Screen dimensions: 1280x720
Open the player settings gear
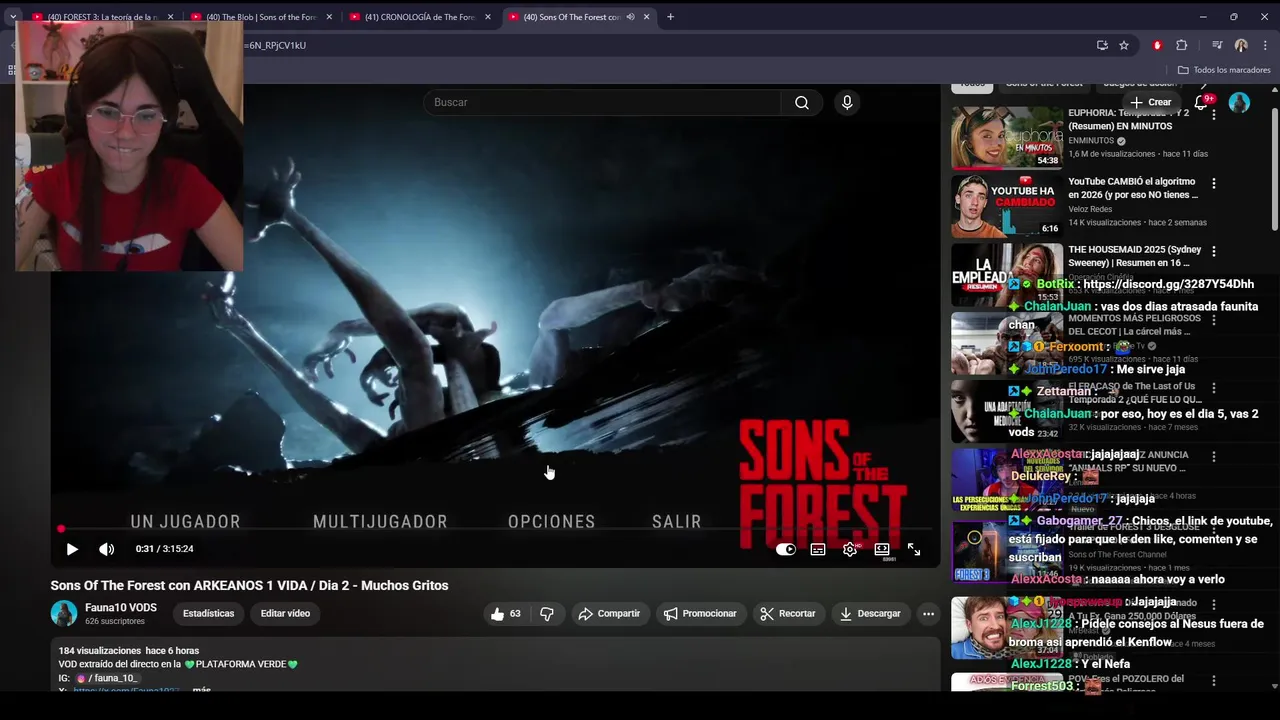[850, 549]
